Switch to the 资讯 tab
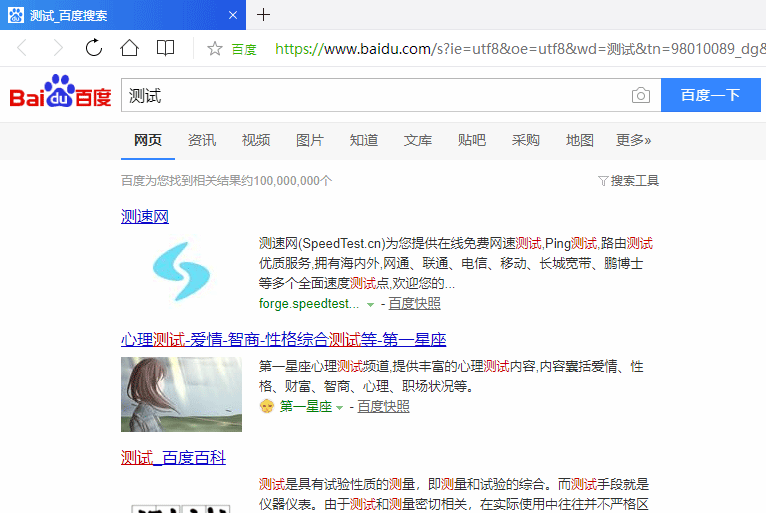Viewport: 766px width, 513px height. (x=202, y=140)
